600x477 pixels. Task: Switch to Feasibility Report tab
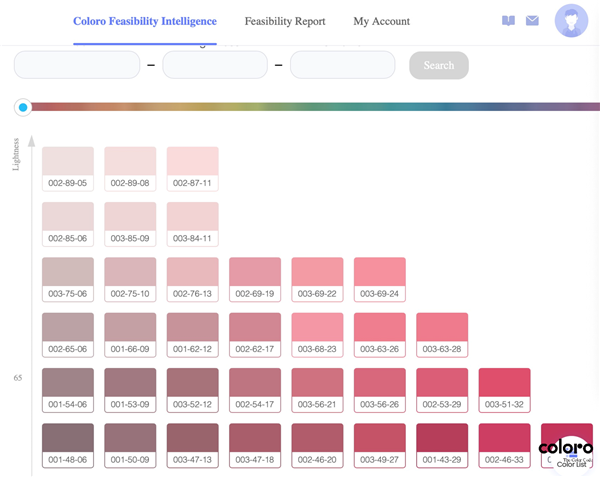point(285,21)
